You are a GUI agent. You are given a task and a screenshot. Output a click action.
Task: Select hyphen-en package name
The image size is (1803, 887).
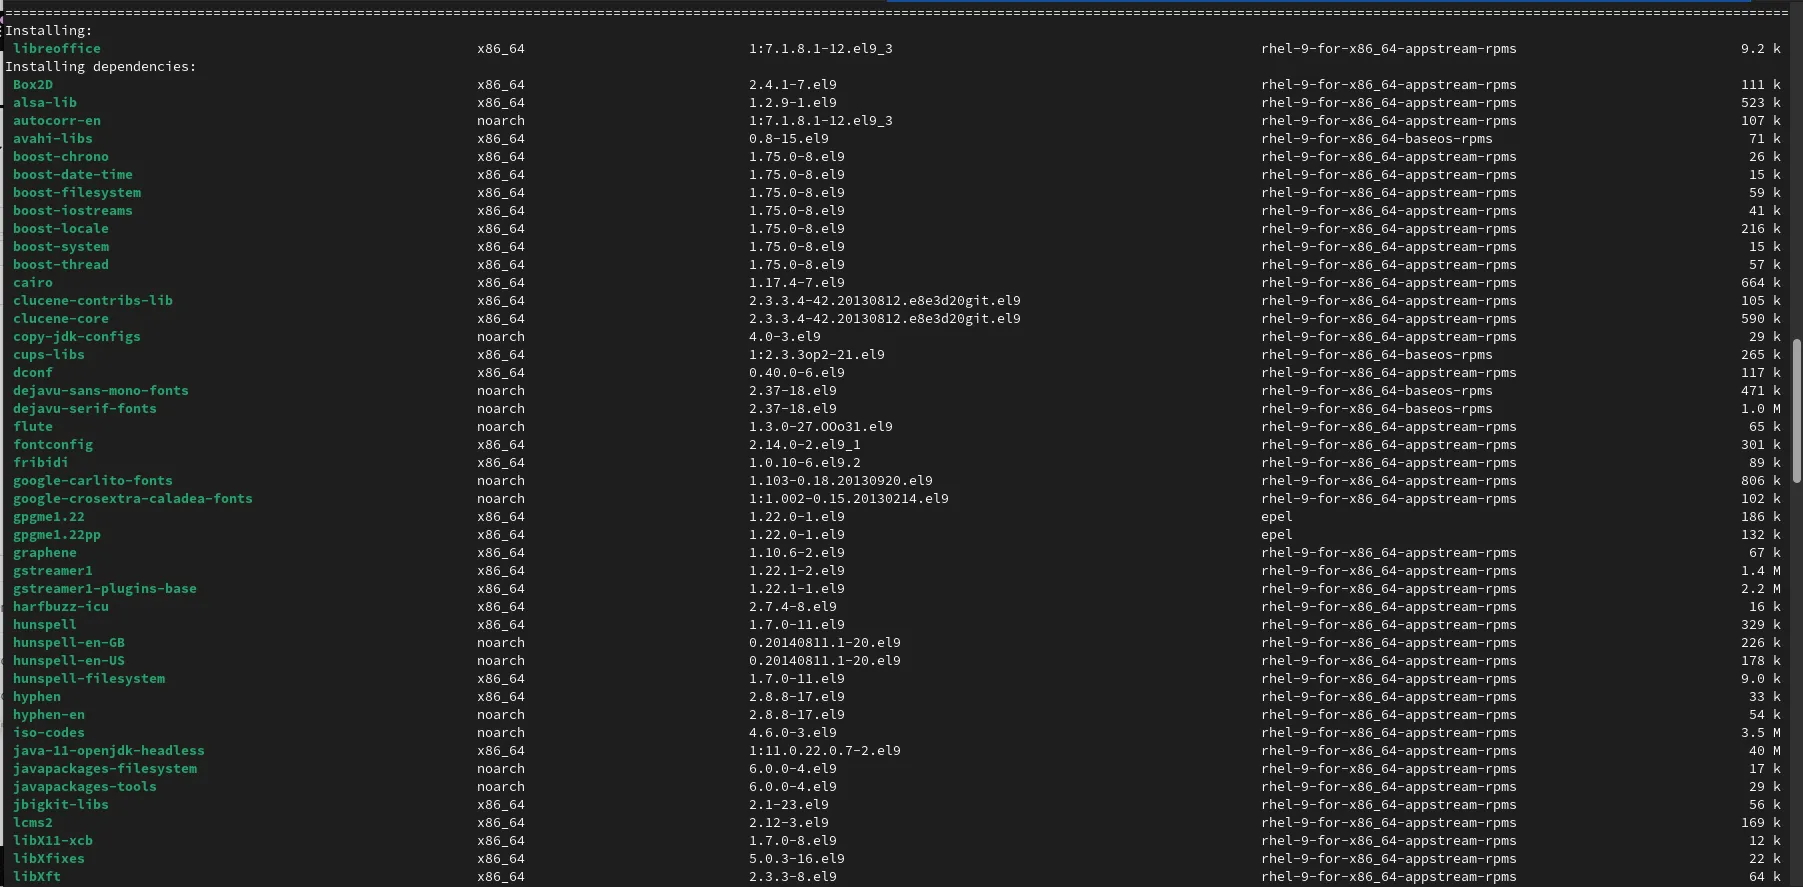[49, 714]
